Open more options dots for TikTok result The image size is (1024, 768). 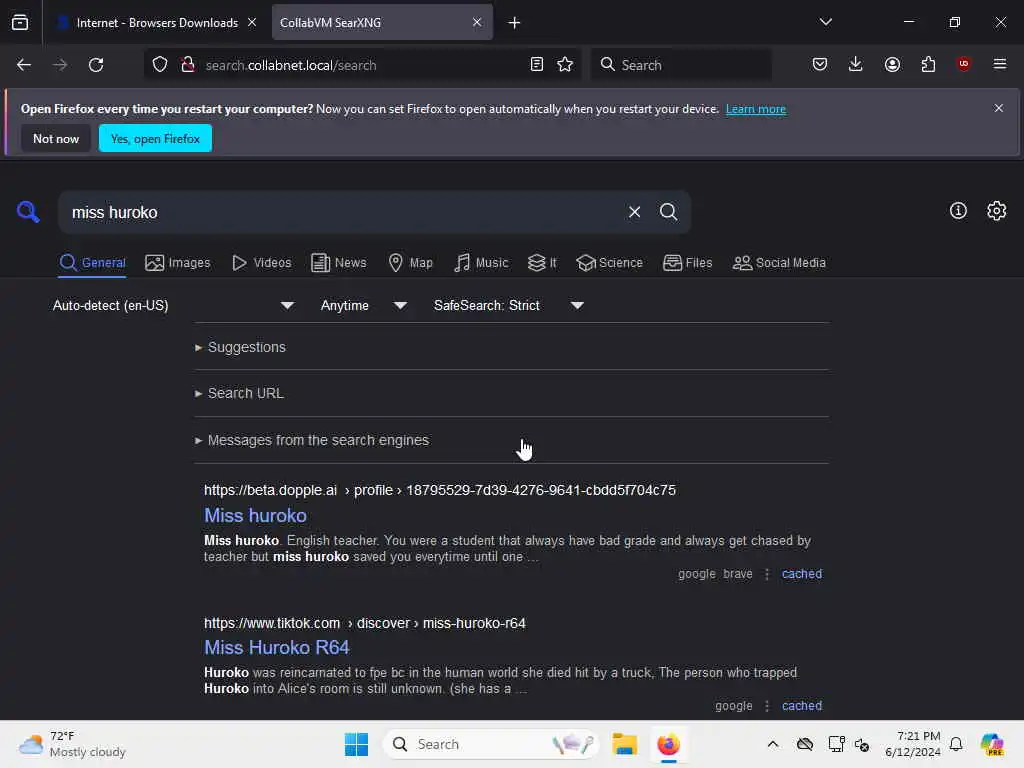(767, 706)
